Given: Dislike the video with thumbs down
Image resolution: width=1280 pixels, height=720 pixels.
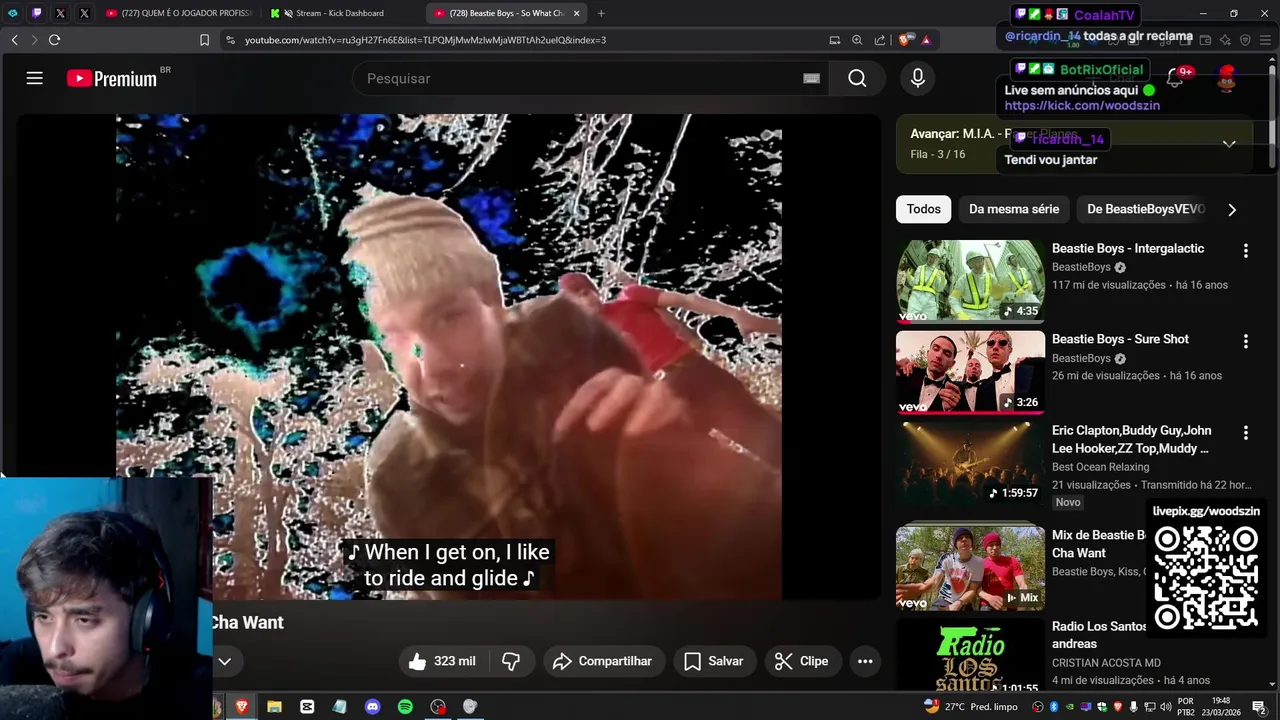Looking at the screenshot, I should (x=511, y=661).
